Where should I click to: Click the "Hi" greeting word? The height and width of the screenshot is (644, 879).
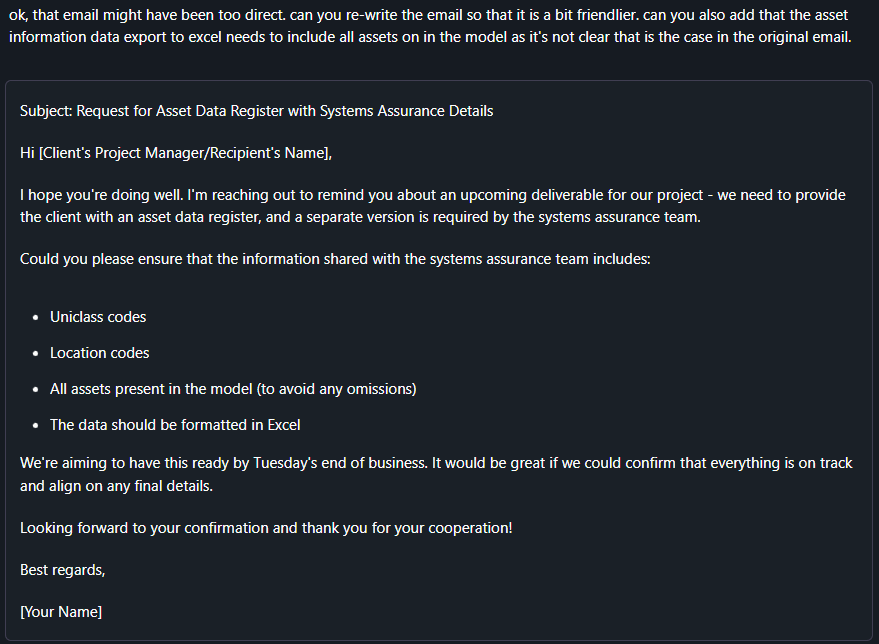click(27, 153)
